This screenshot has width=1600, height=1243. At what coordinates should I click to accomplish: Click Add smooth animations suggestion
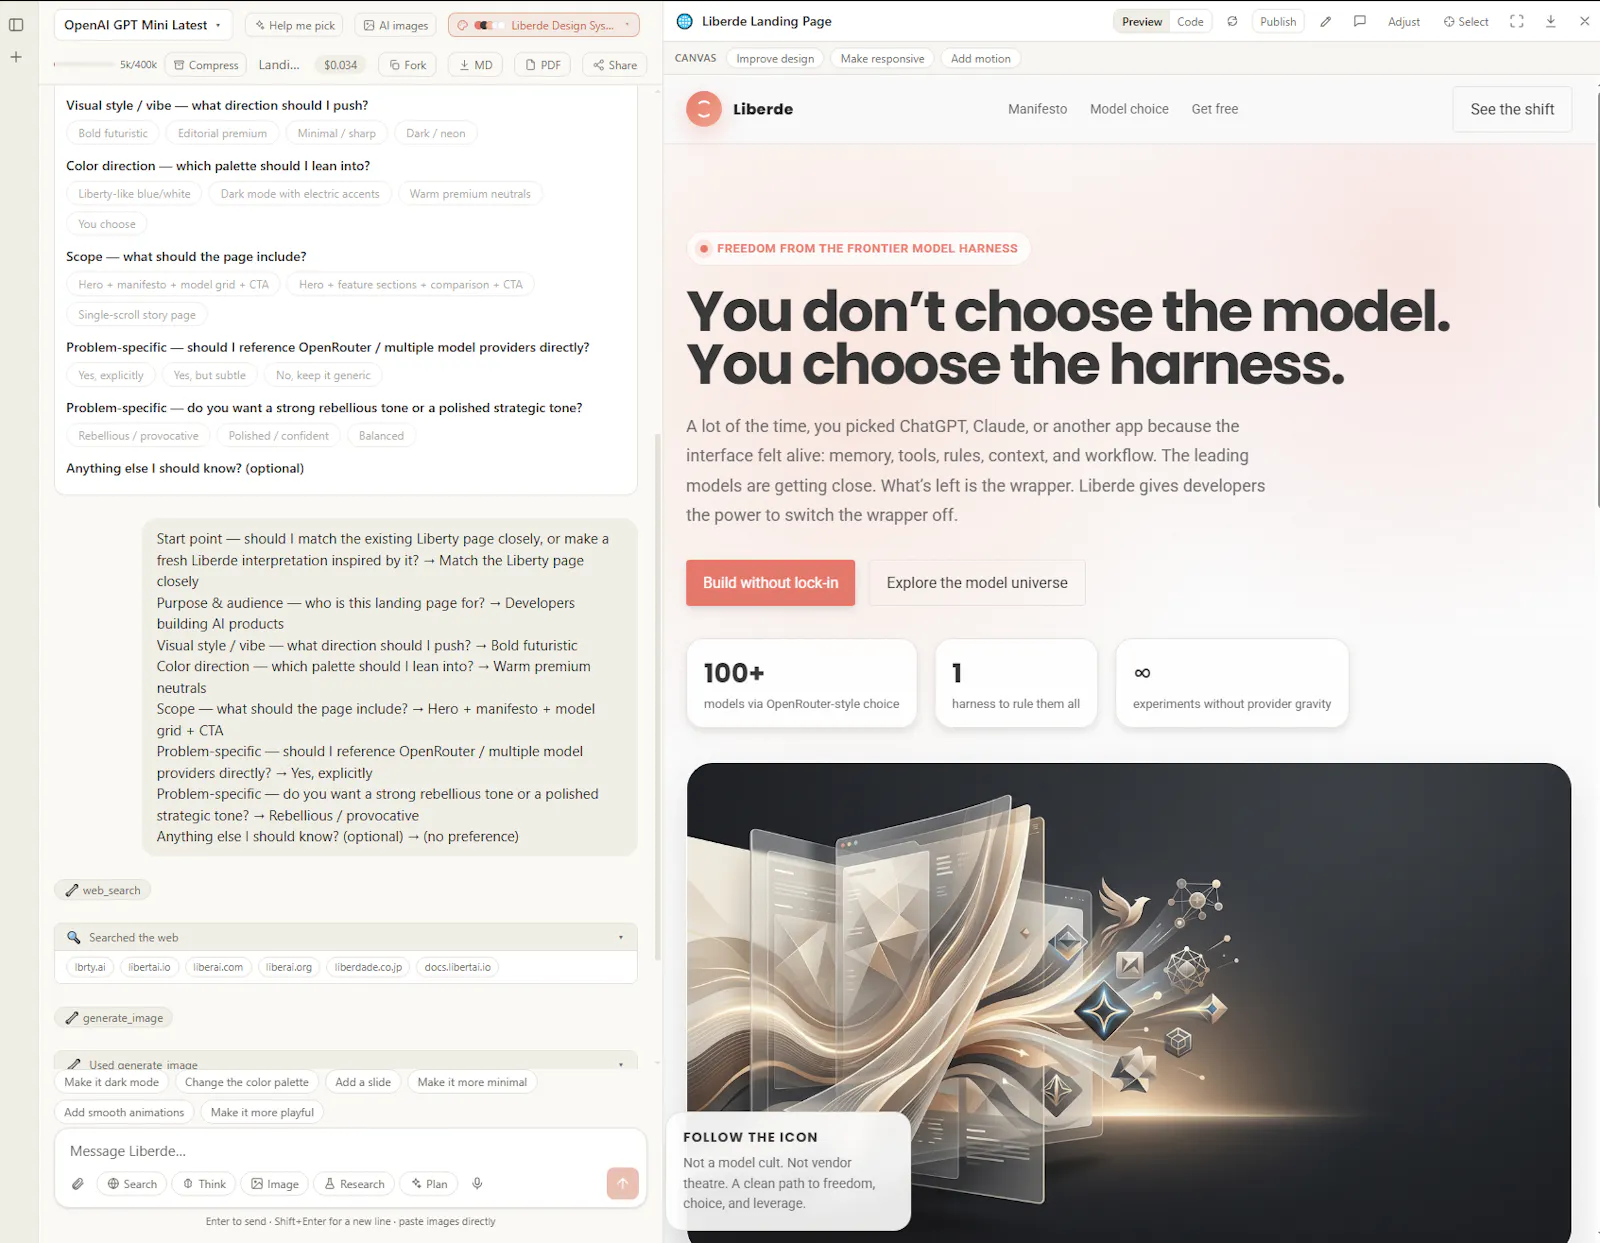click(x=124, y=1112)
